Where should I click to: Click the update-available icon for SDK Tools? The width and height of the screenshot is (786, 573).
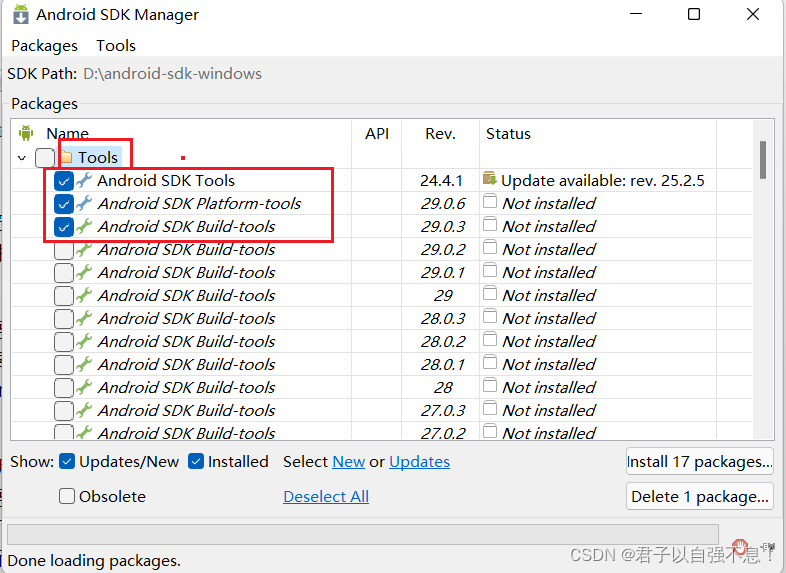click(x=489, y=179)
